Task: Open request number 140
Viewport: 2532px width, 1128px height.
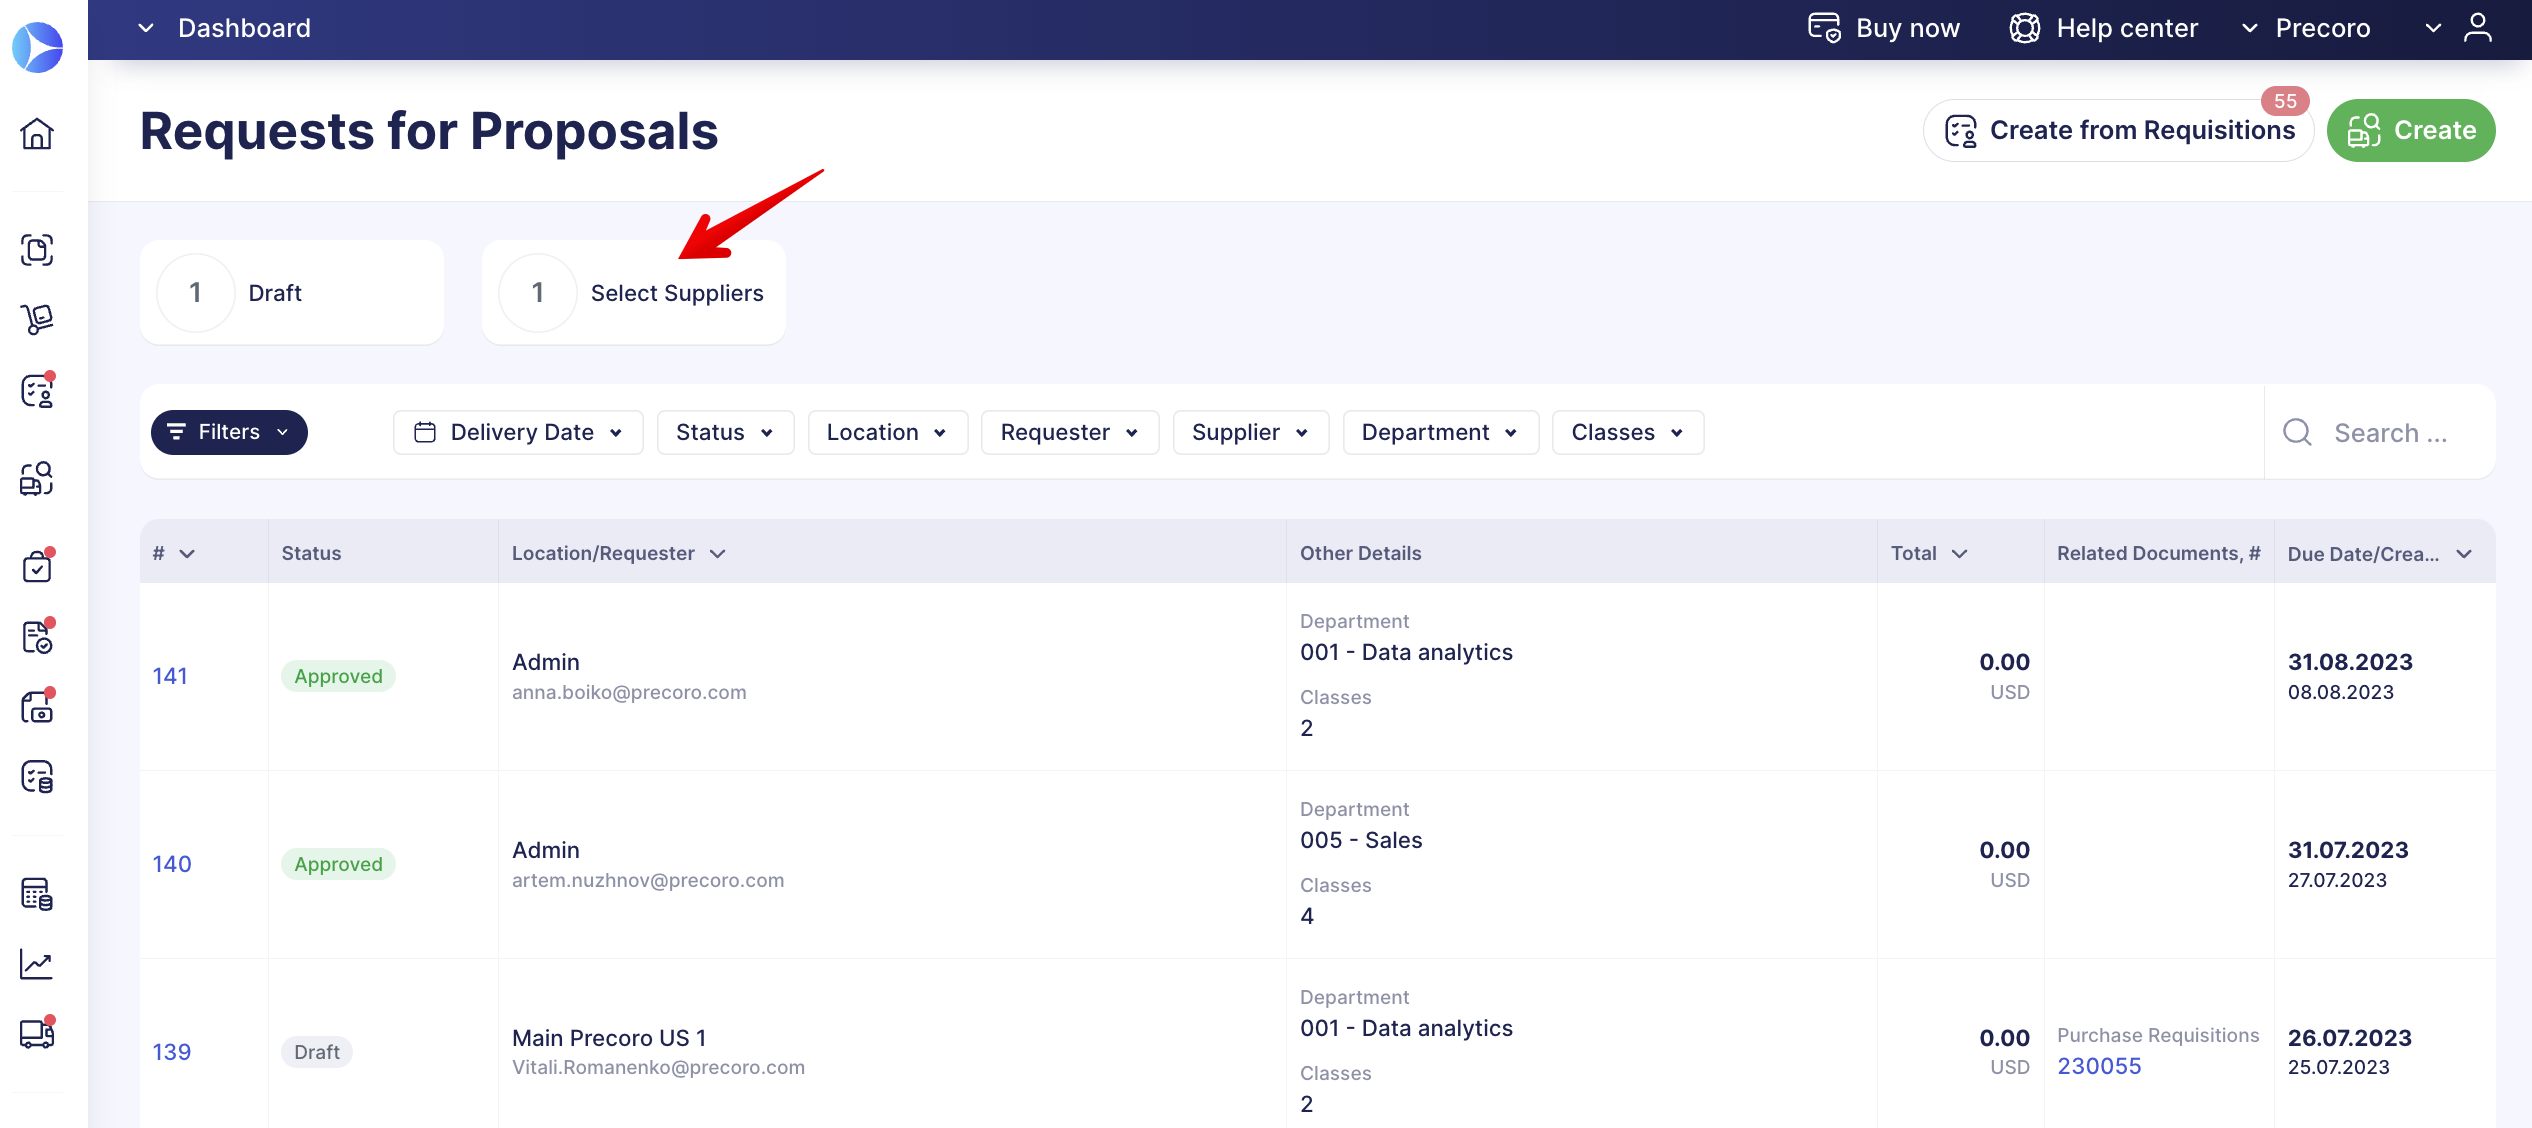Action: [x=171, y=864]
